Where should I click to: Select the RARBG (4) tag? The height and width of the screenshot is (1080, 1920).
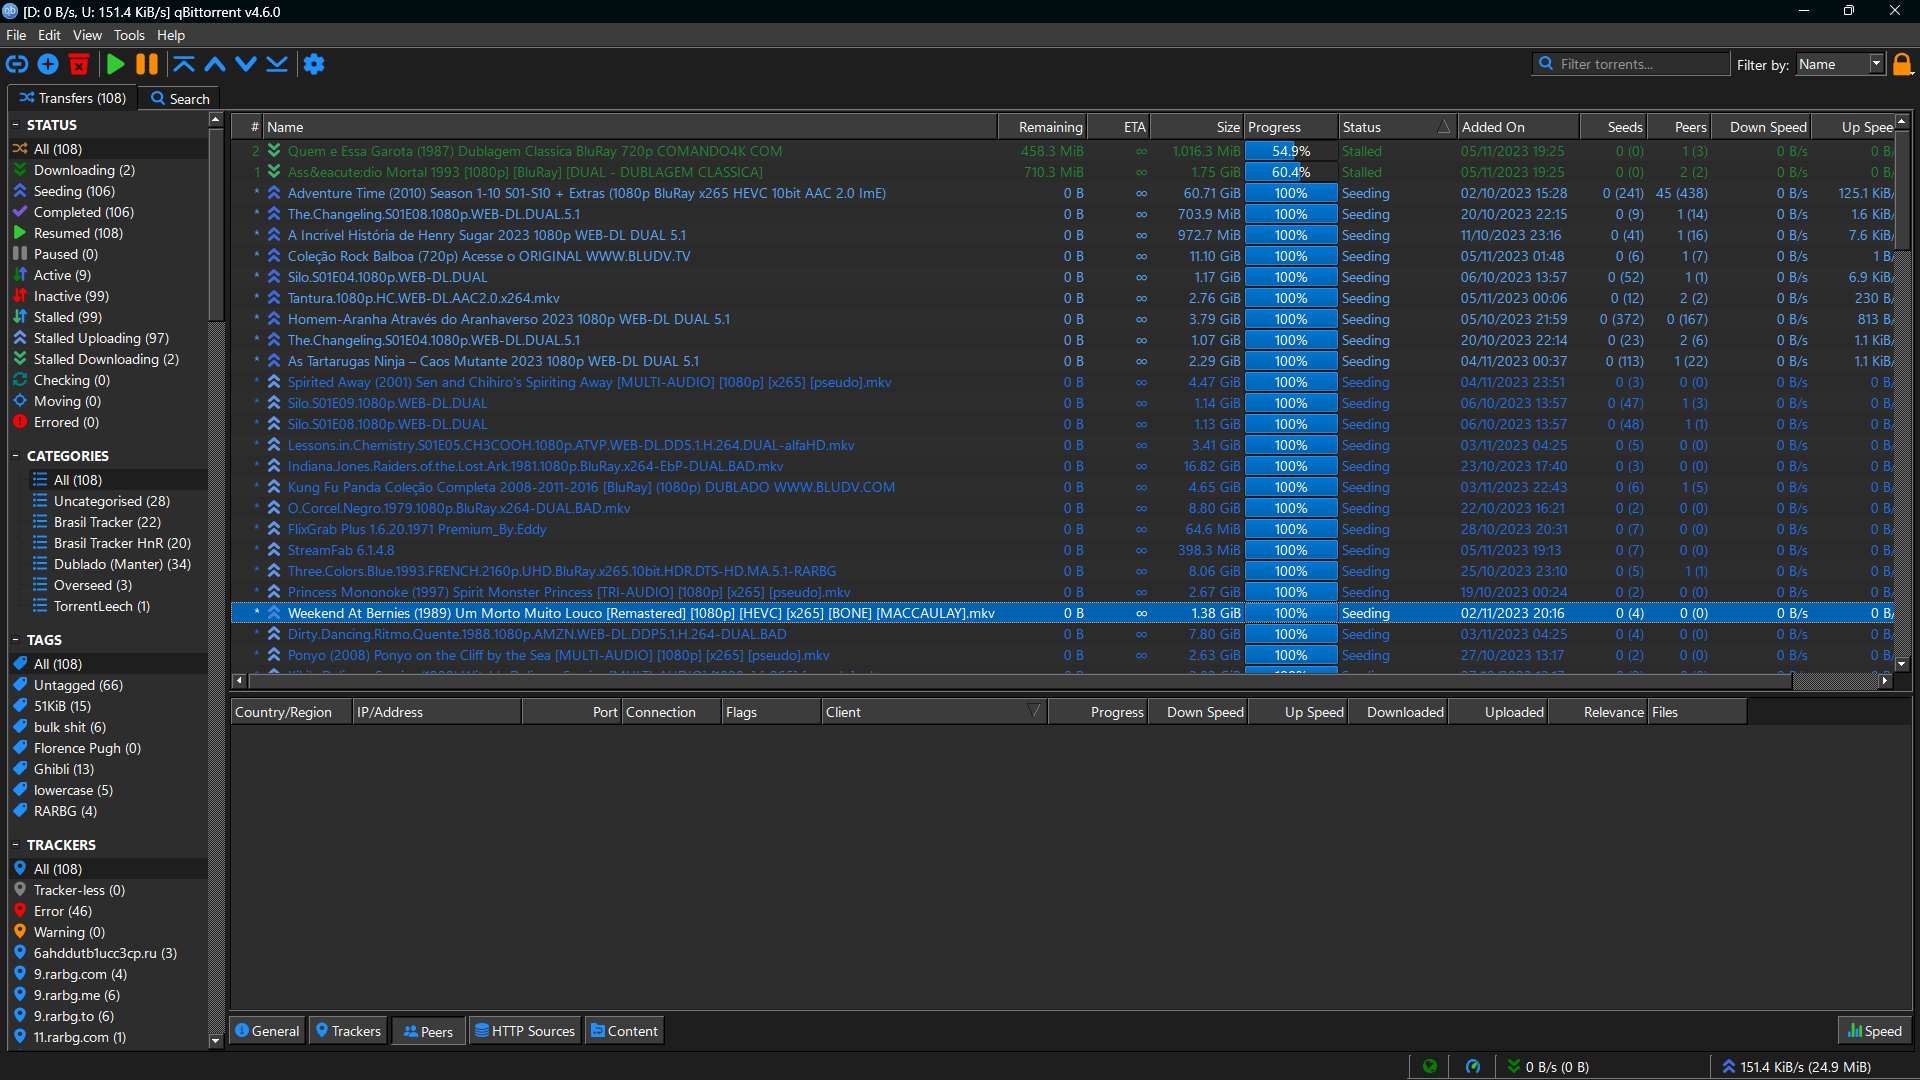click(65, 811)
